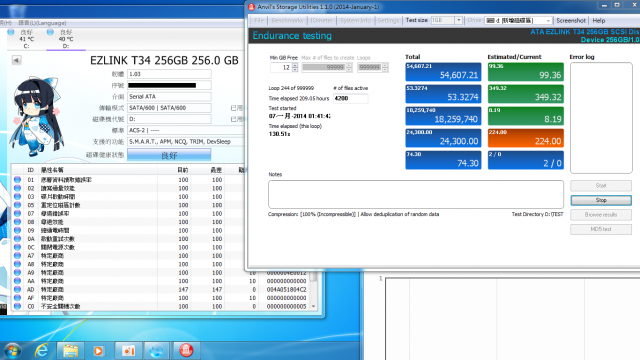This screenshot has width=640, height=360.
Task: Open the Language menu in CrystalDiskInfo
Action: tap(42, 23)
